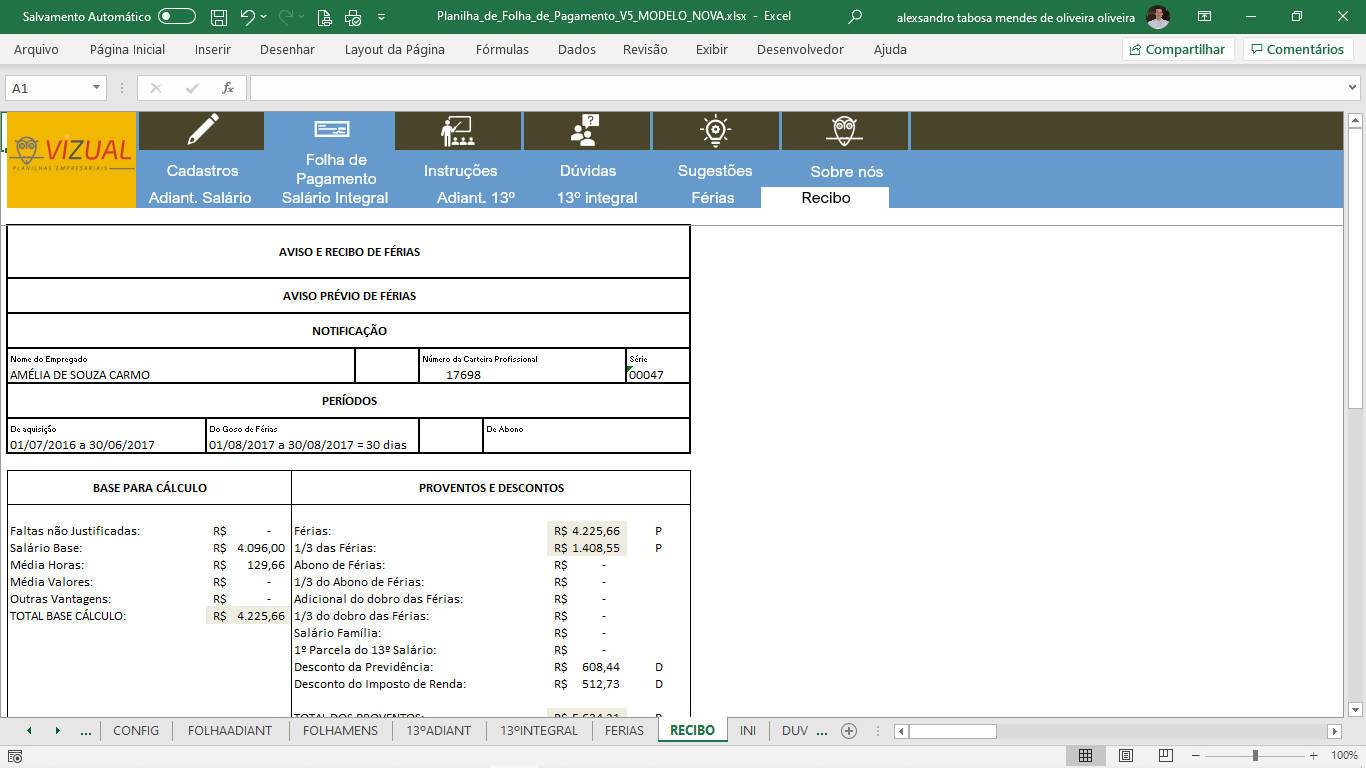Click the Folha de Pagamento card icon
The image size is (1366, 768).
(x=331, y=130)
